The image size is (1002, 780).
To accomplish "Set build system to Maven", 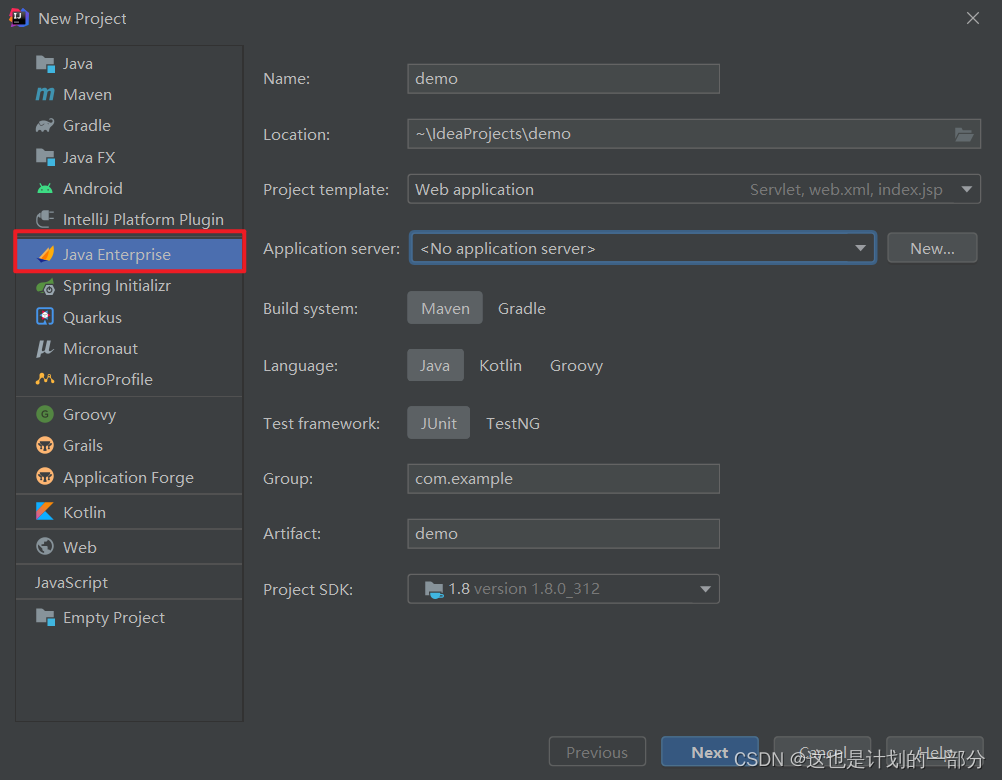I will (x=445, y=309).
